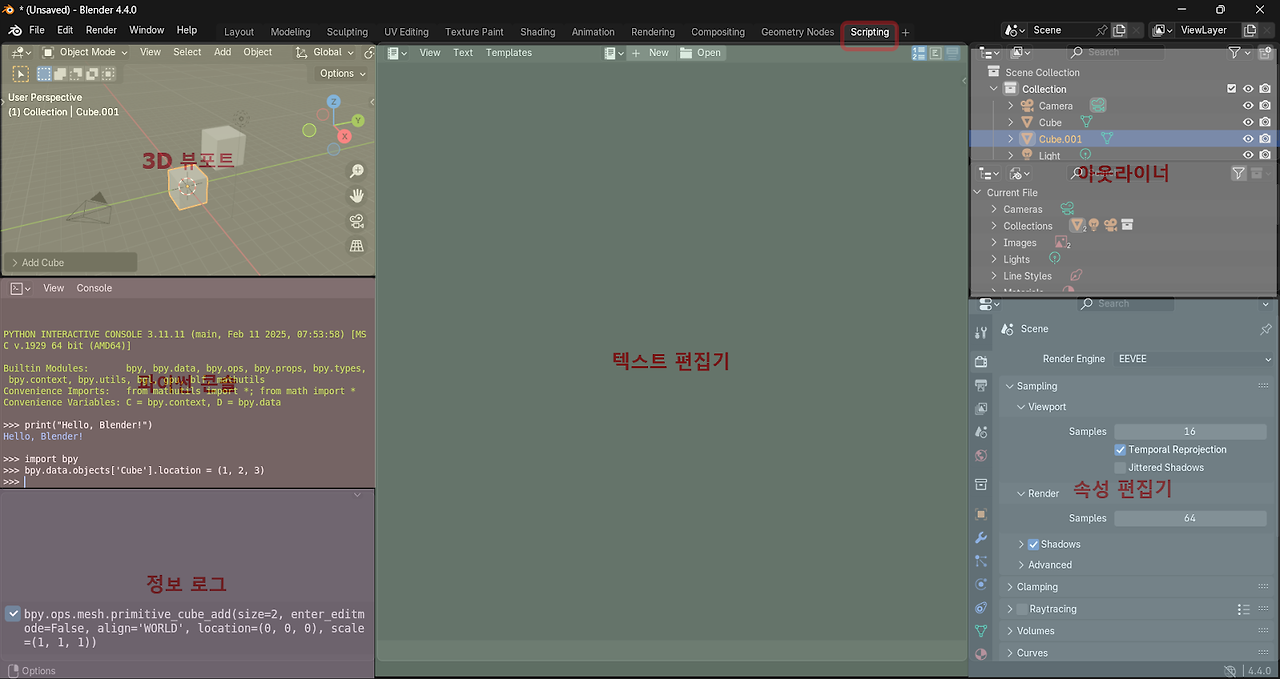Open the viewport Options dropdown
Viewport: 1280px width, 679px height.
coord(343,74)
